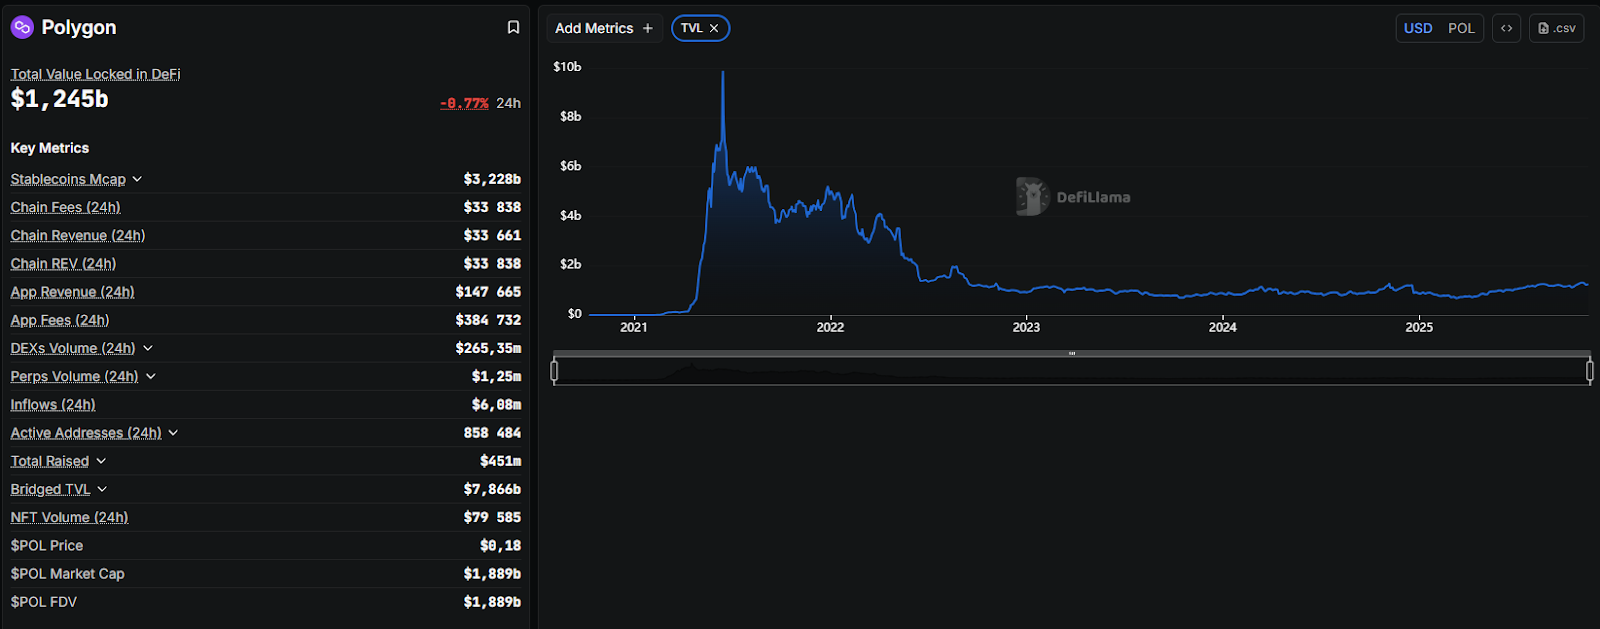Download chart data via .csv icon

point(1556,28)
